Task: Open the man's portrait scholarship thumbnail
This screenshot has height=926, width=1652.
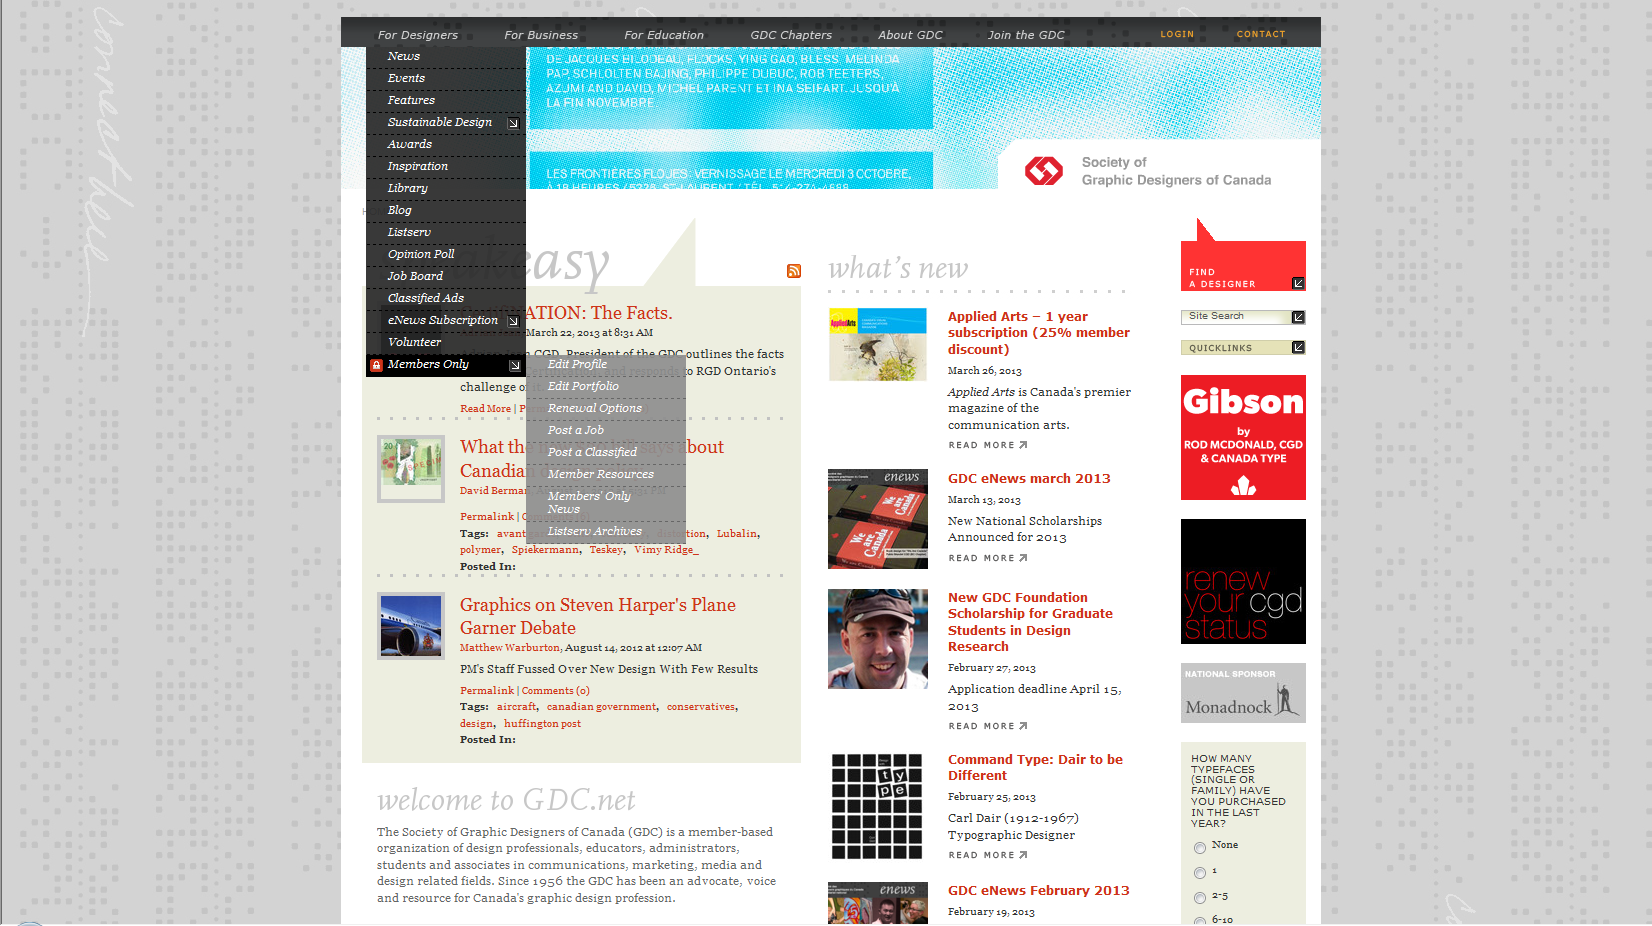Action: (878, 639)
